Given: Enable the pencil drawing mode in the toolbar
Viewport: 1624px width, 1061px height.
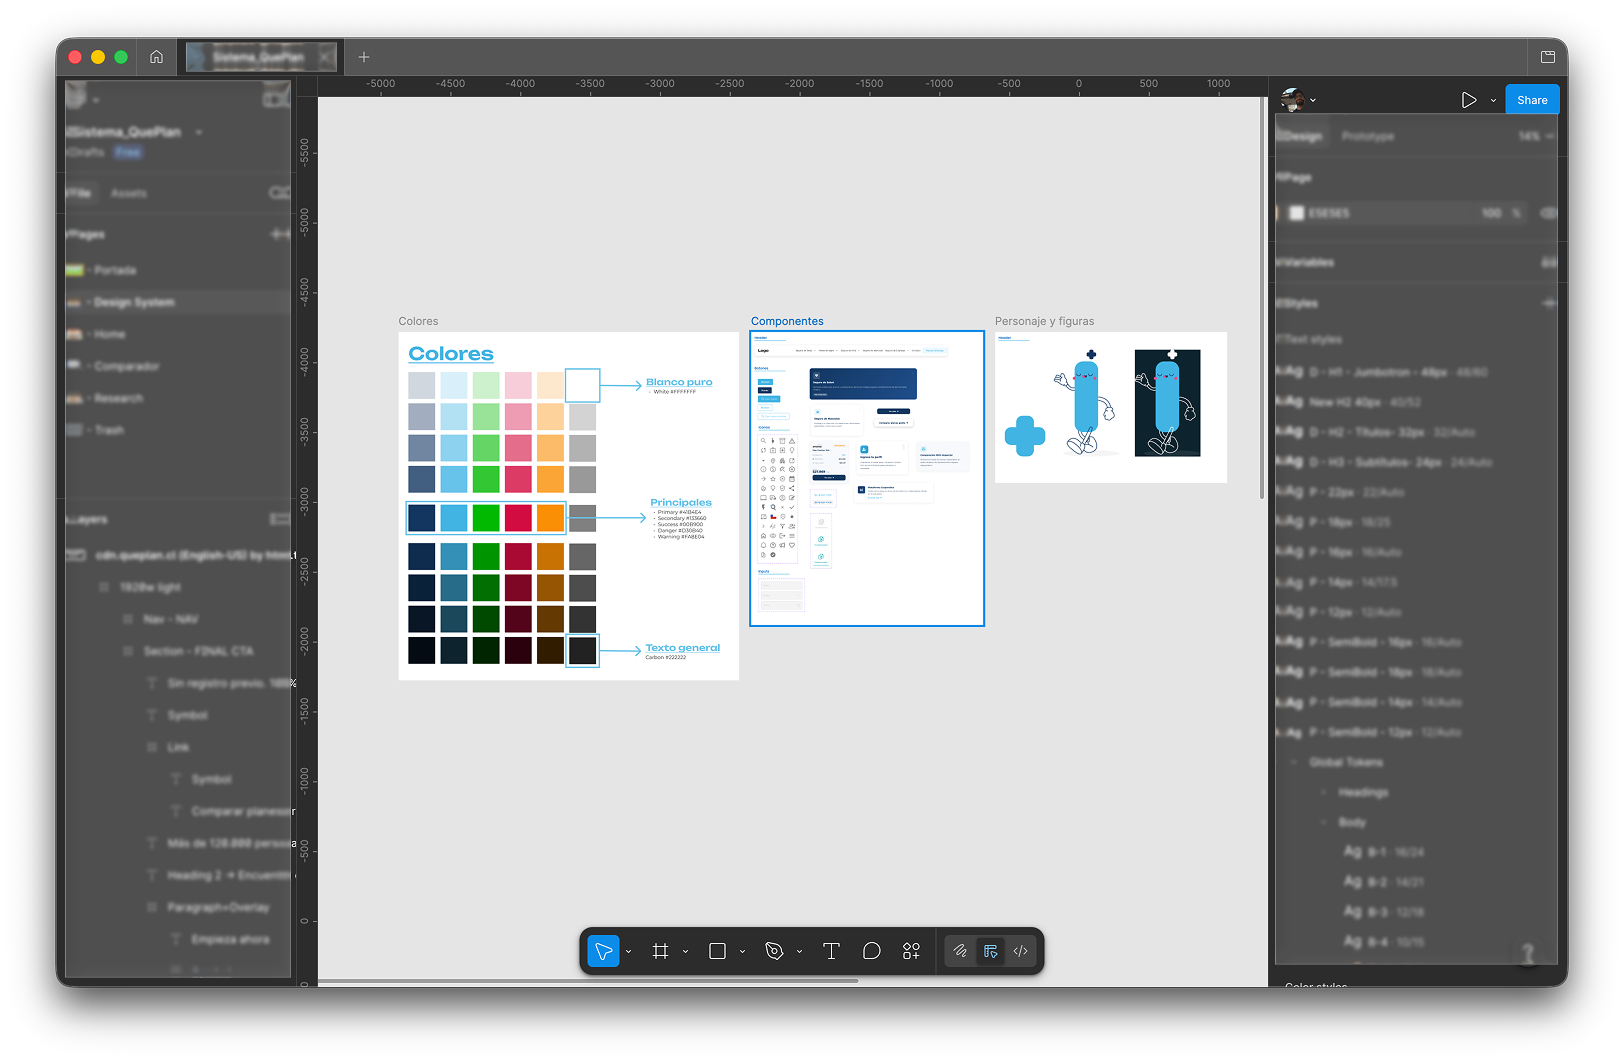Looking at the screenshot, I should point(960,951).
